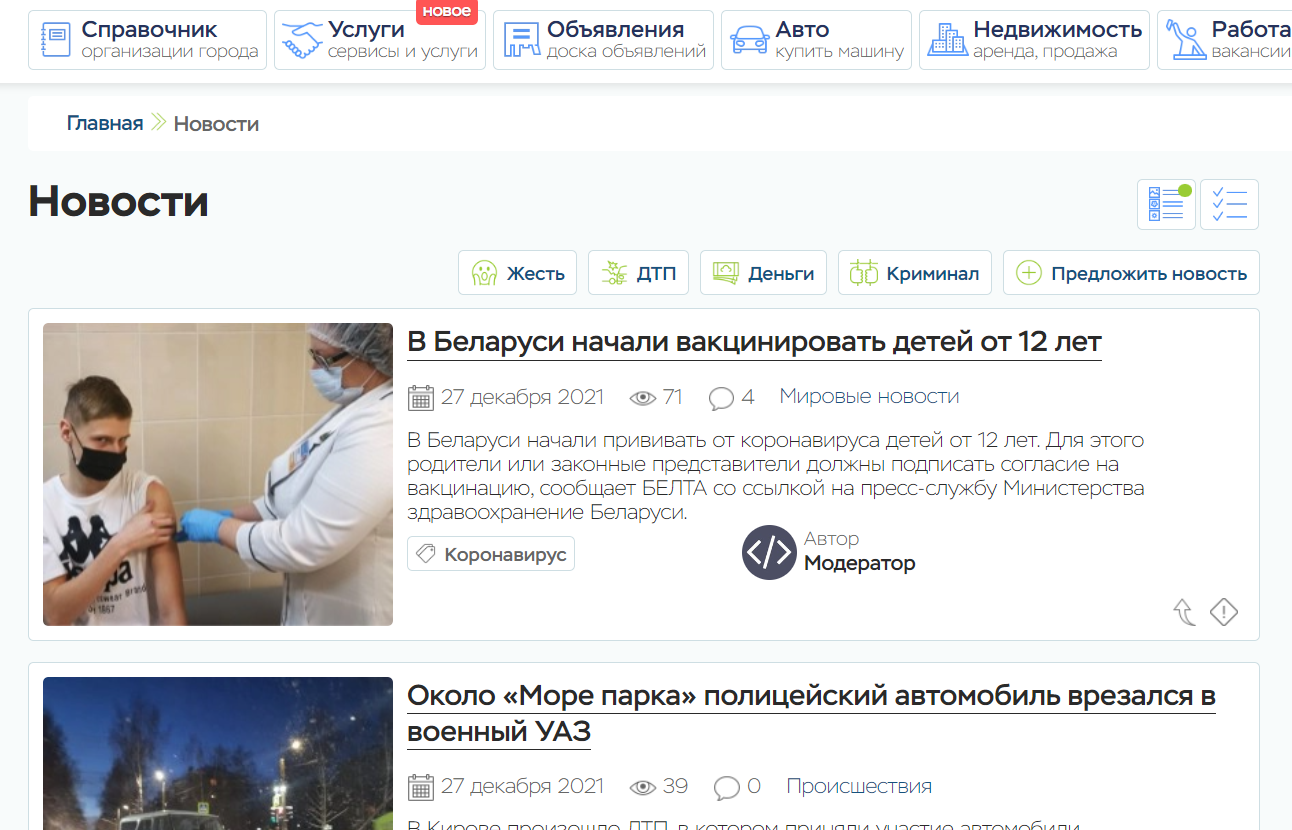The height and width of the screenshot is (830, 1292).
Task: Report first article via warning icon
Action: click(x=1224, y=612)
